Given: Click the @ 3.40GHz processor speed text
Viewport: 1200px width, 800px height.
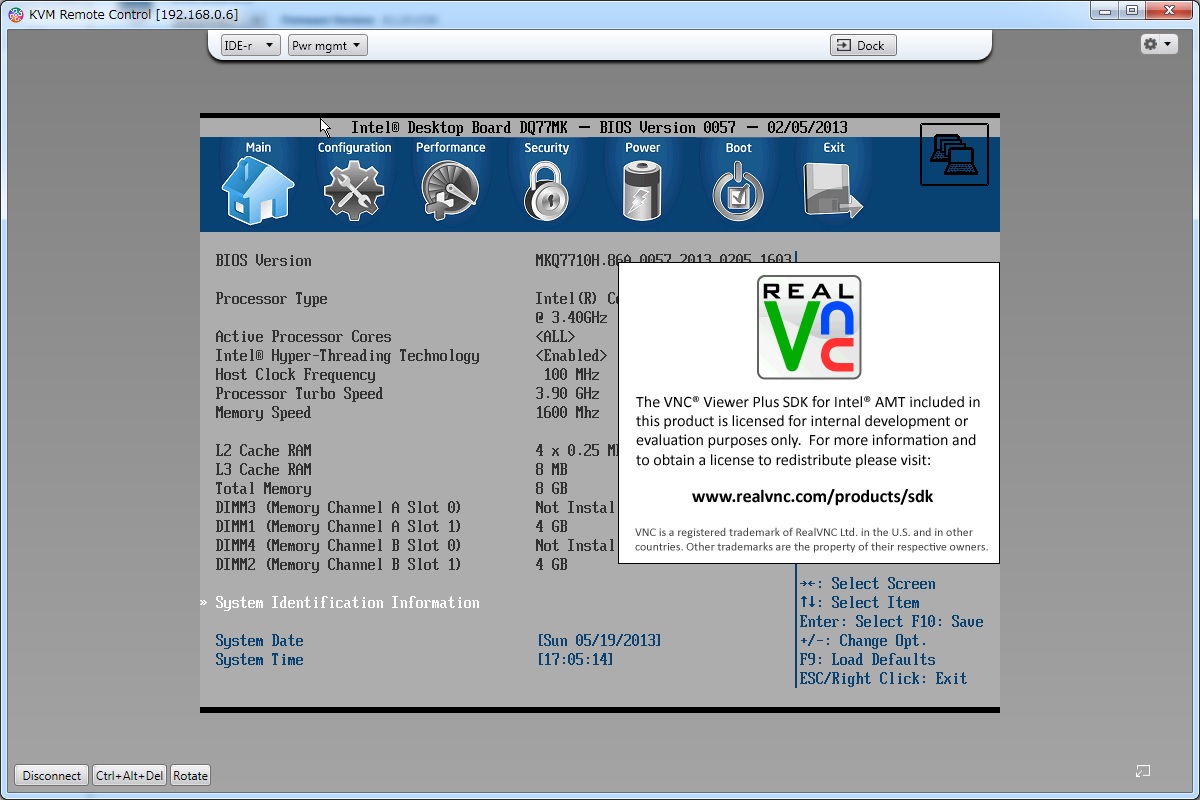Looking at the screenshot, I should [x=571, y=317].
